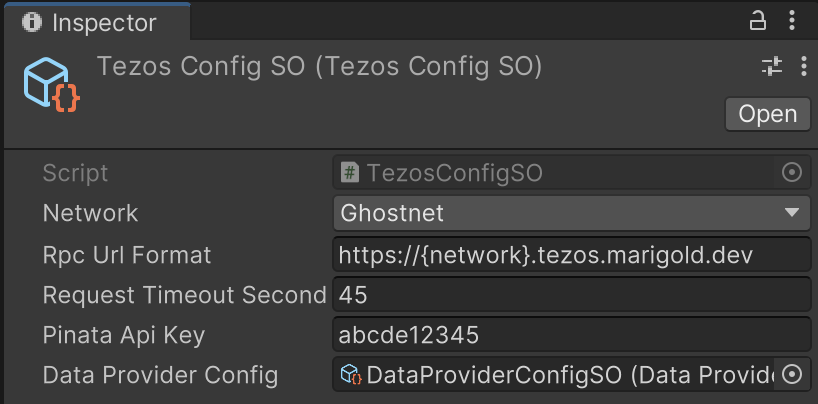
Task: Select the Network property label
Action: 90,213
